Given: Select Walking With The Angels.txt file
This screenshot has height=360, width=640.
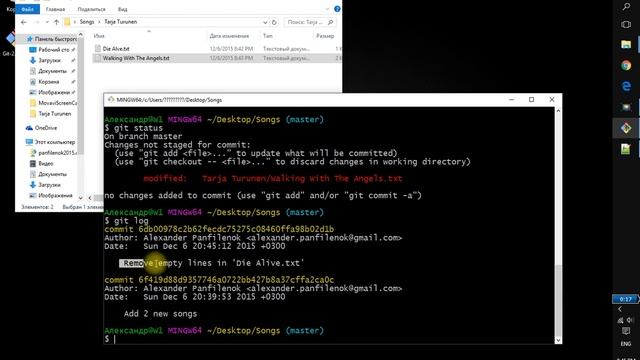Looking at the screenshot, I should point(136,58).
